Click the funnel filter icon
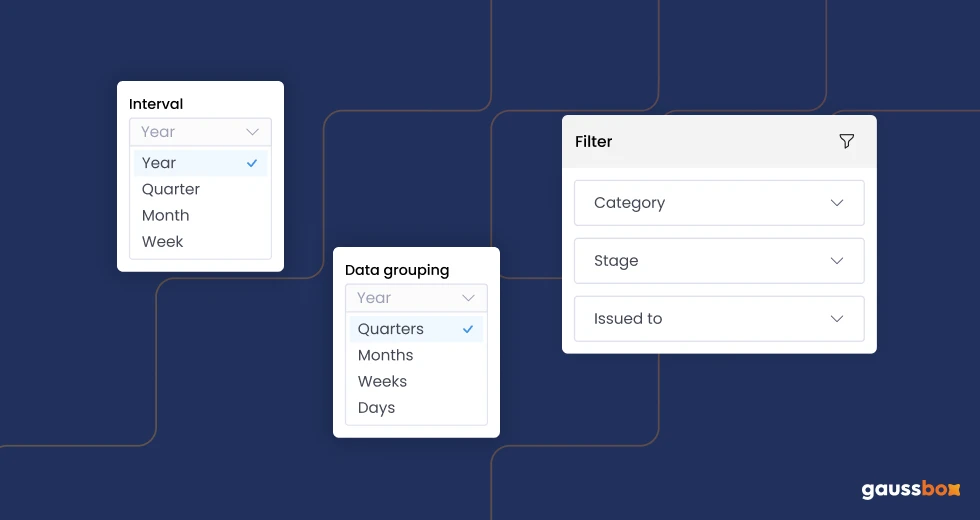This screenshot has height=520, width=980. (x=846, y=141)
